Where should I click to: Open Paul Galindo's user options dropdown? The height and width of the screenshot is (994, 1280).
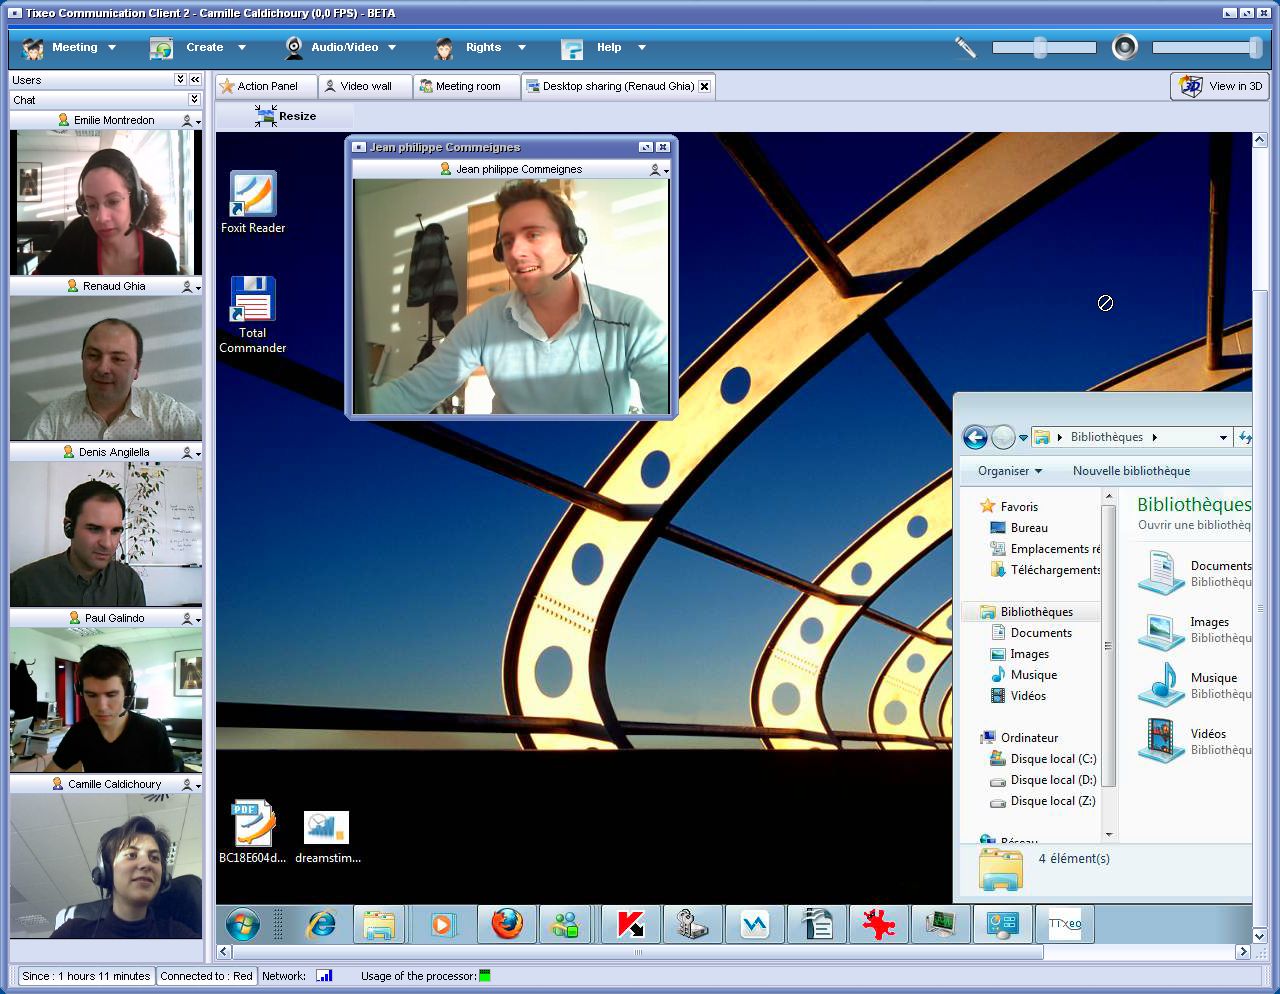189,619
